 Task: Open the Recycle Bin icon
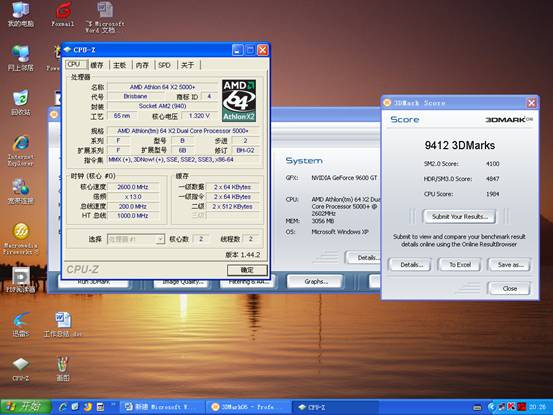[x=21, y=103]
